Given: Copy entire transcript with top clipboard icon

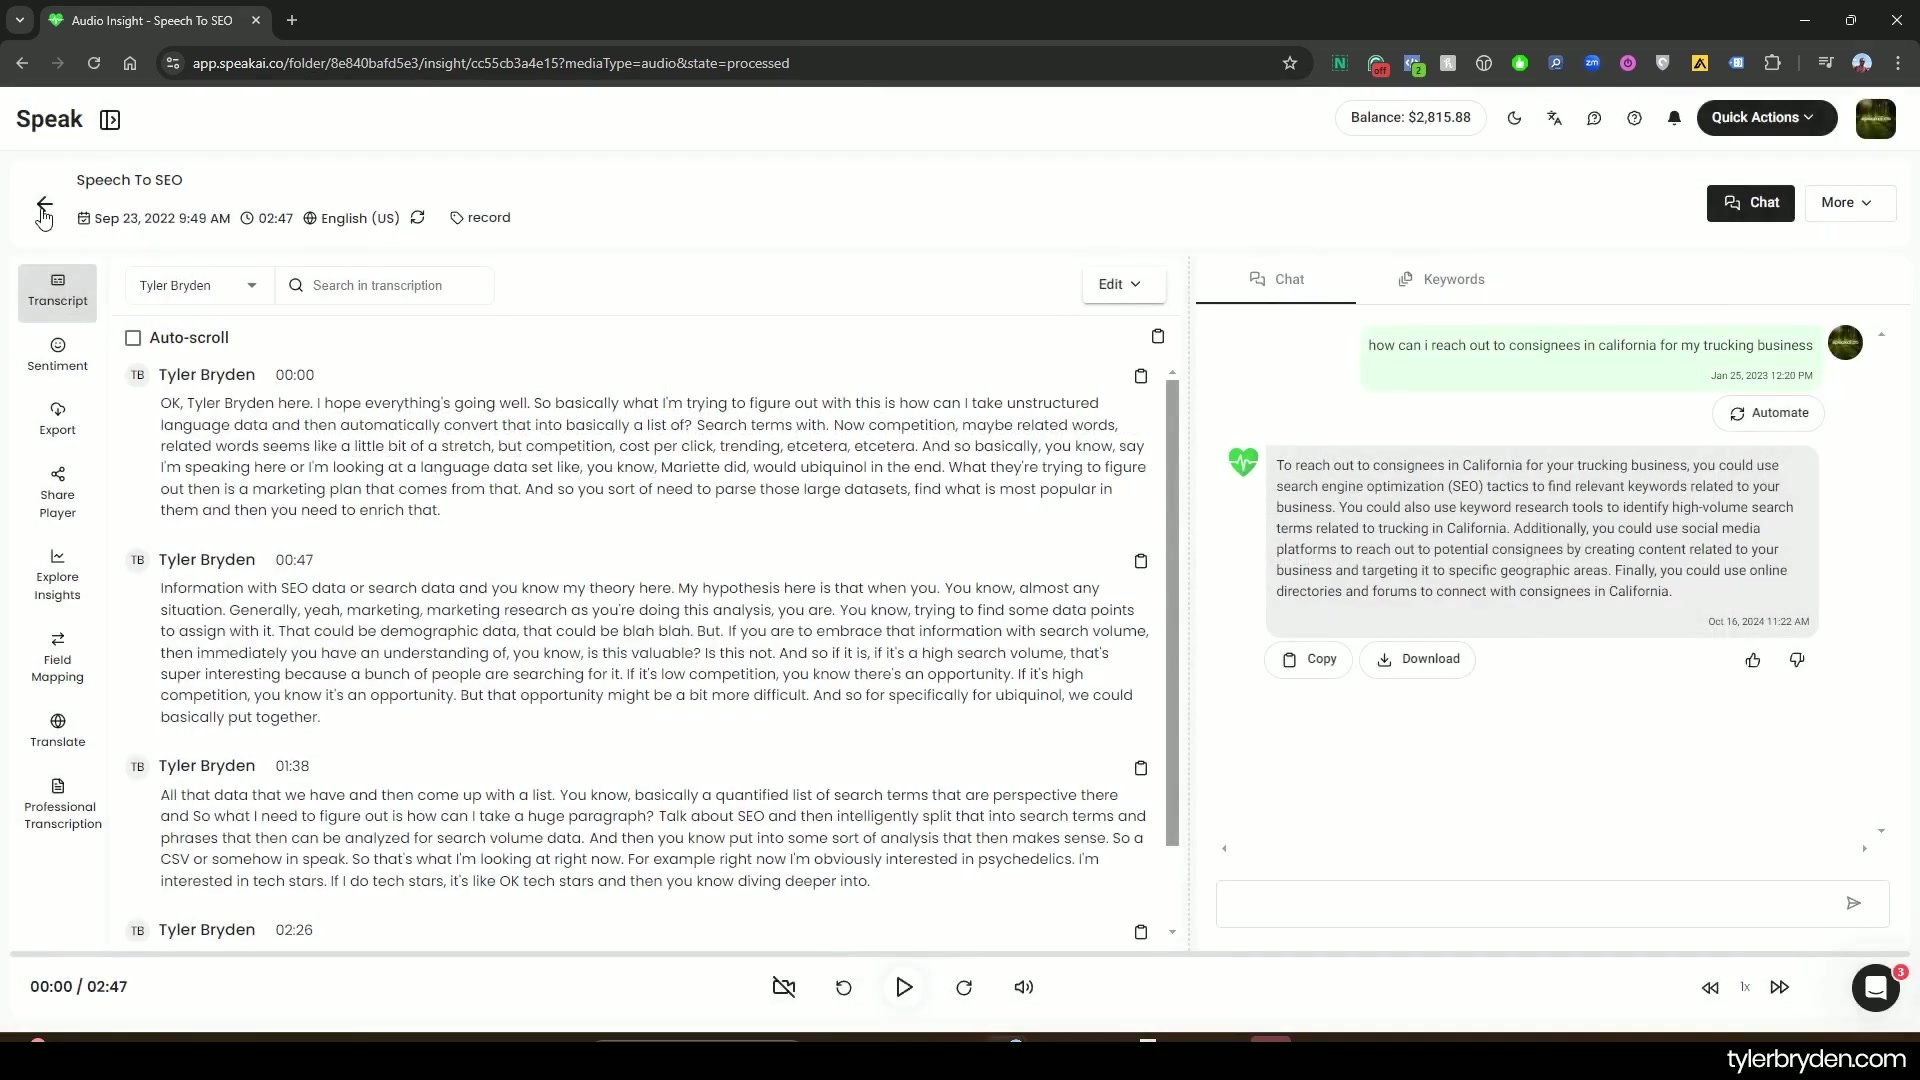Looking at the screenshot, I should tap(1157, 336).
